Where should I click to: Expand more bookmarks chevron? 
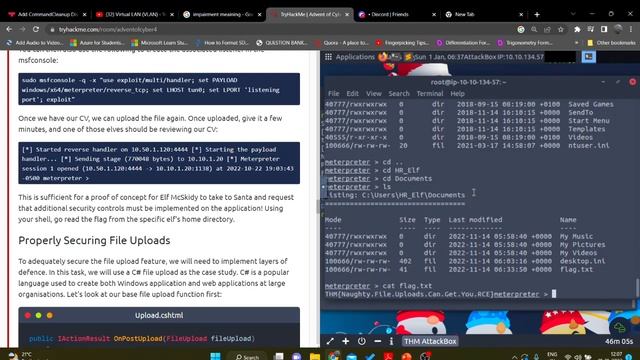pyautogui.click(x=576, y=42)
